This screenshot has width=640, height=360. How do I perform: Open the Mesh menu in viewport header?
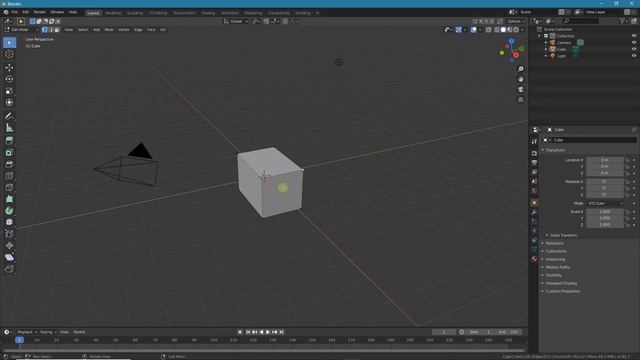point(109,30)
